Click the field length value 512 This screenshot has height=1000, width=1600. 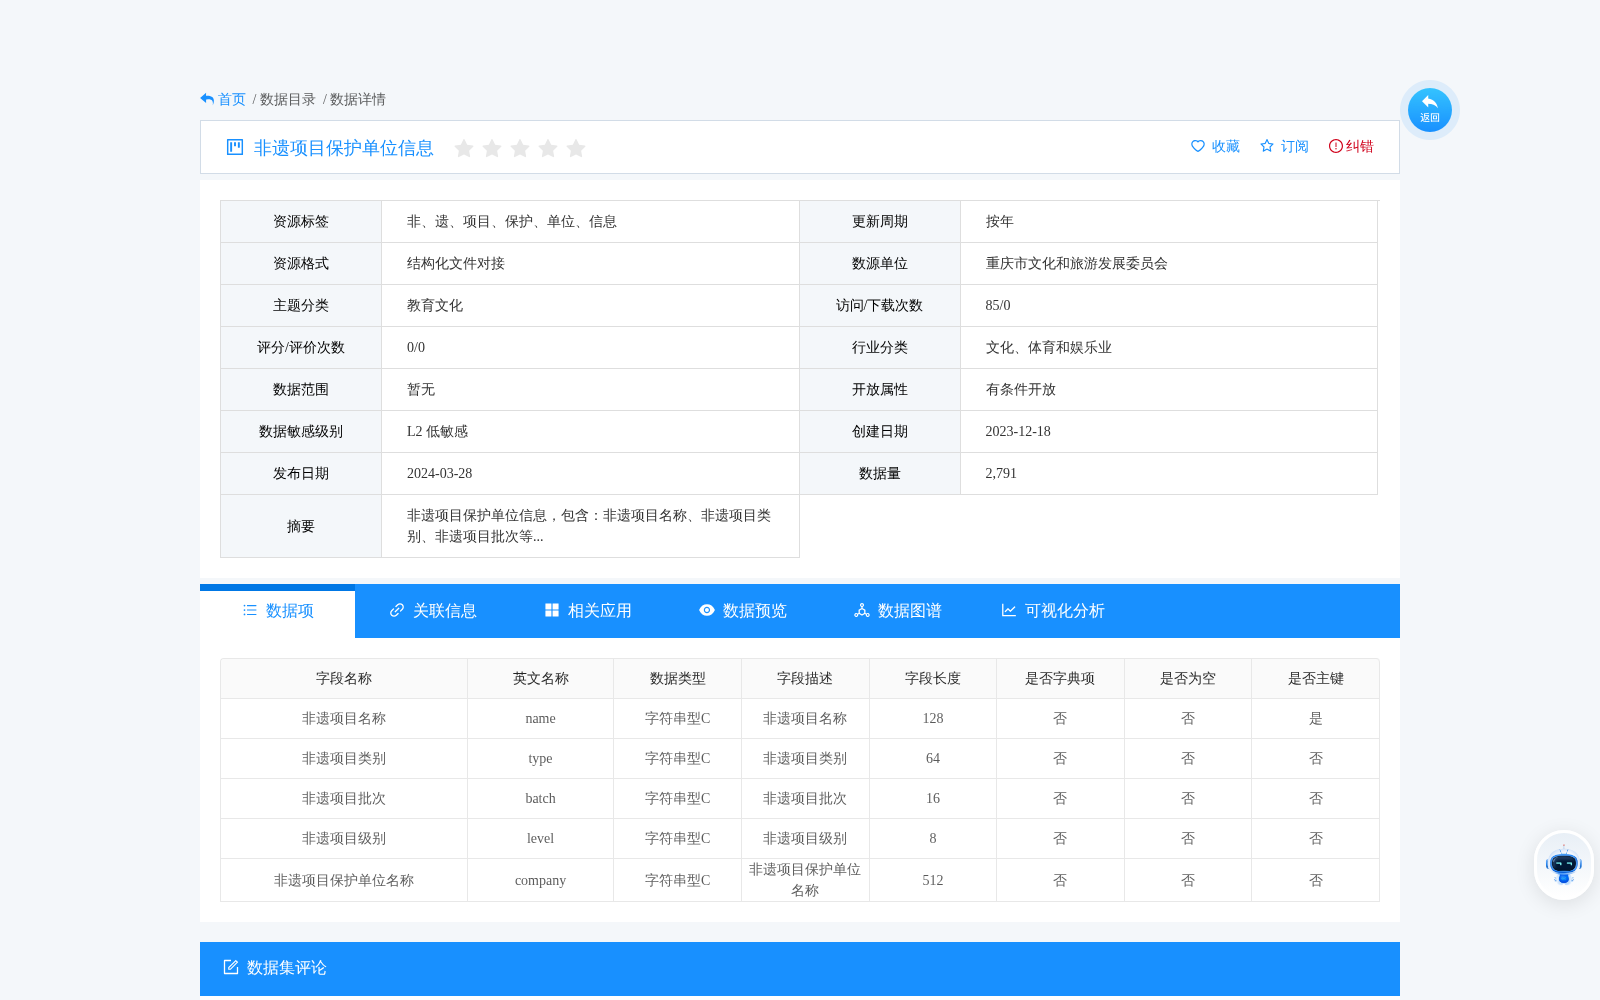pos(933,880)
